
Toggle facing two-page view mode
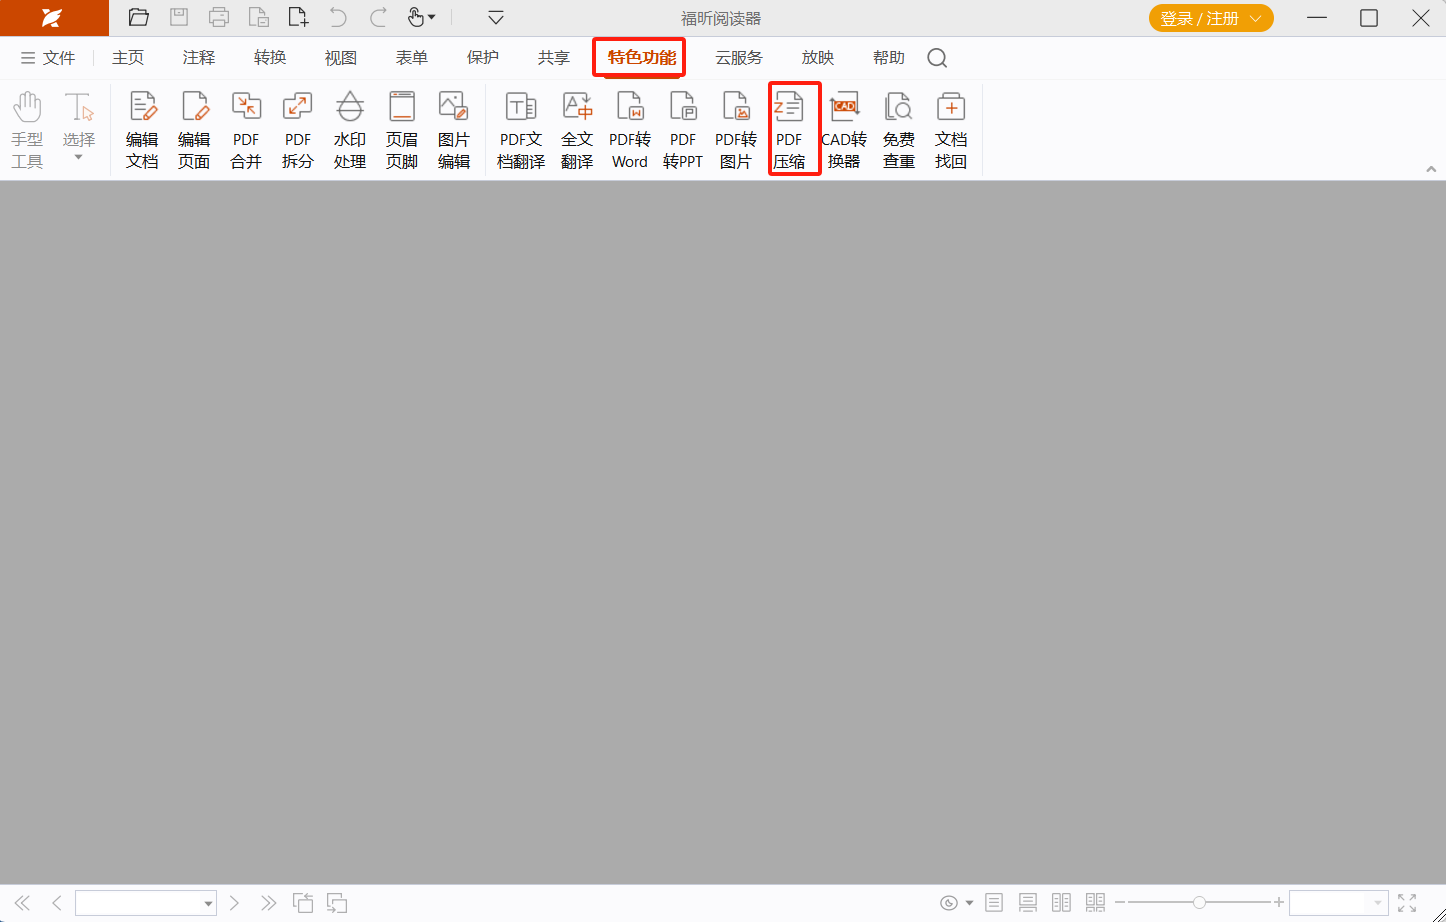1061,903
